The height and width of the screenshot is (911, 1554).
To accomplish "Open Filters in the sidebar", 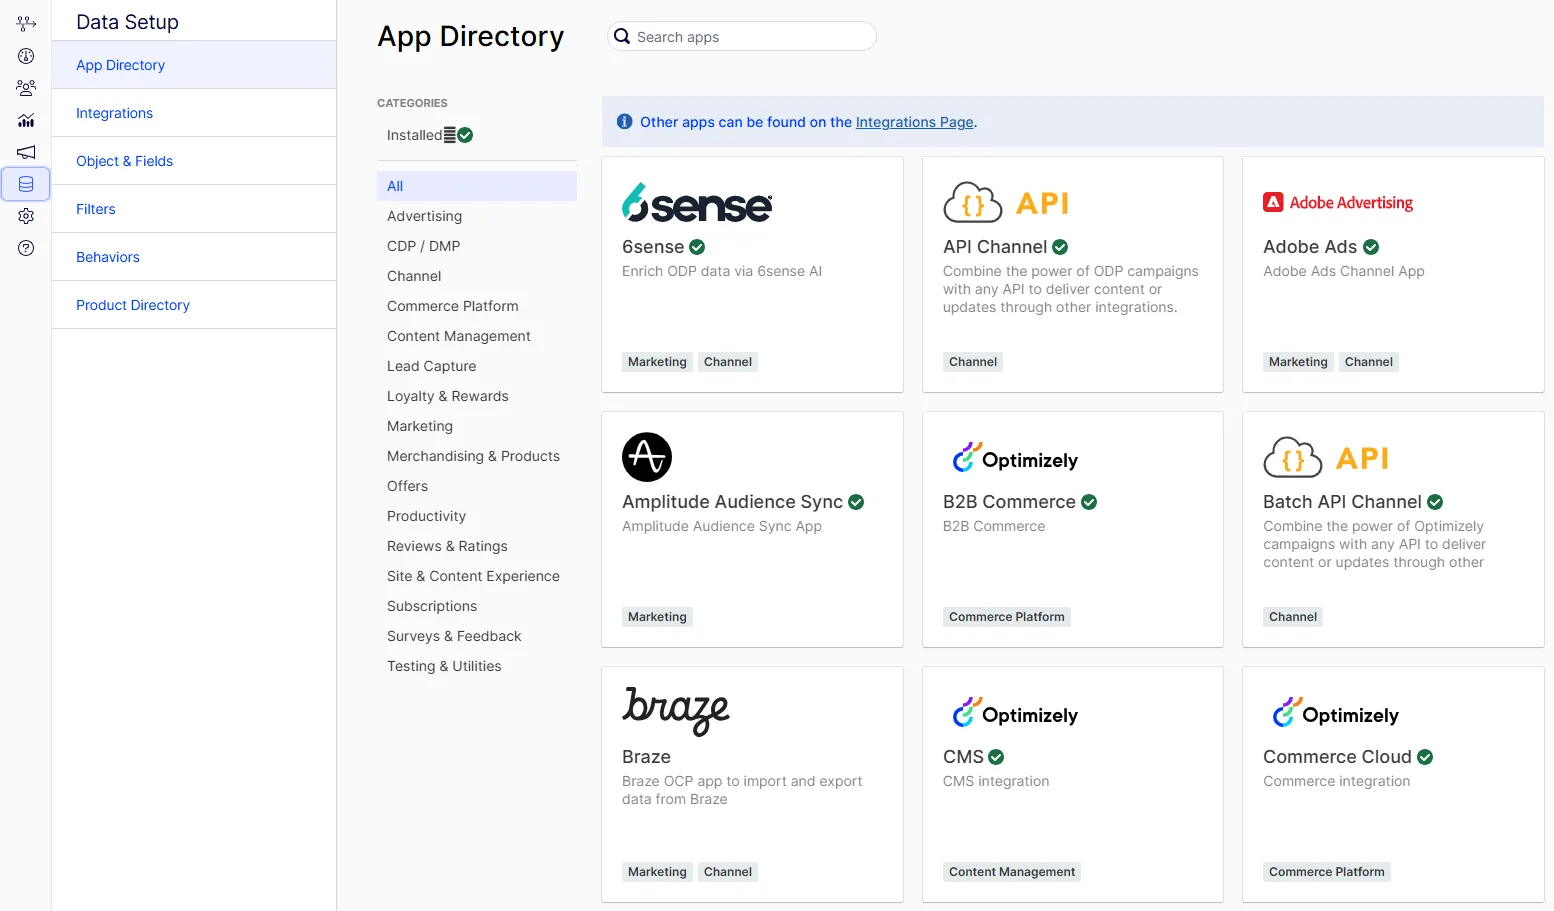I will (x=194, y=209).
